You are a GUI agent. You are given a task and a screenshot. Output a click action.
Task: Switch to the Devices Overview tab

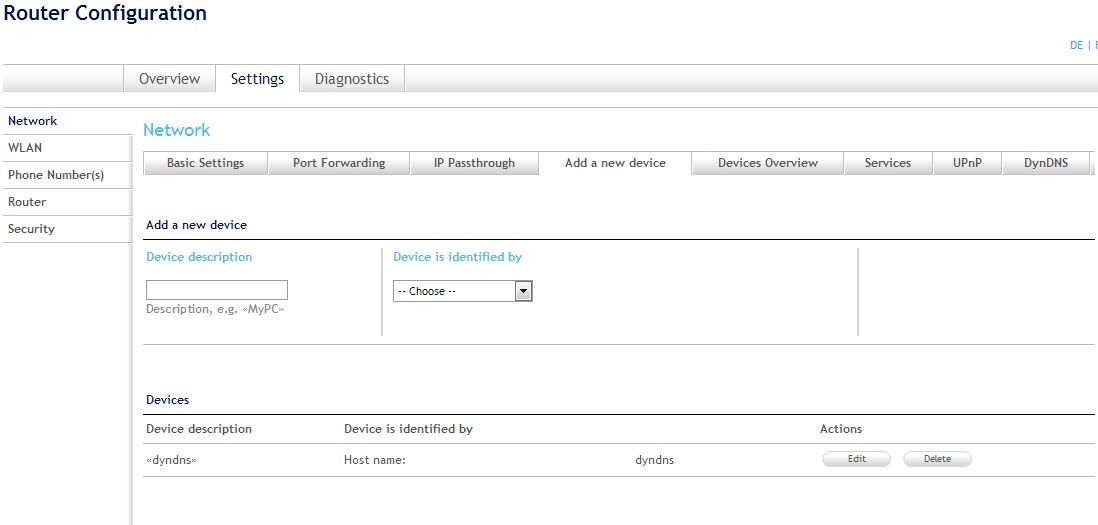(x=767, y=163)
